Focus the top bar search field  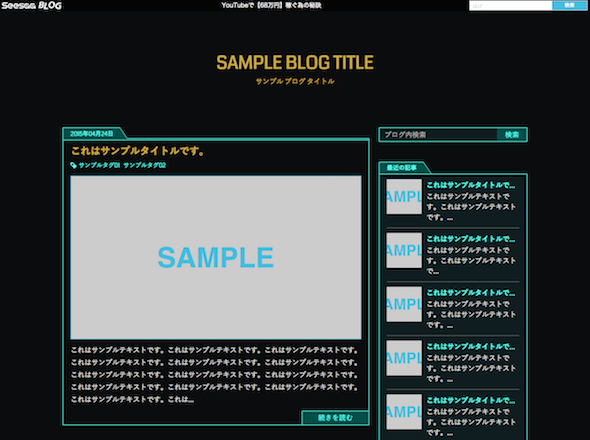coord(511,5)
